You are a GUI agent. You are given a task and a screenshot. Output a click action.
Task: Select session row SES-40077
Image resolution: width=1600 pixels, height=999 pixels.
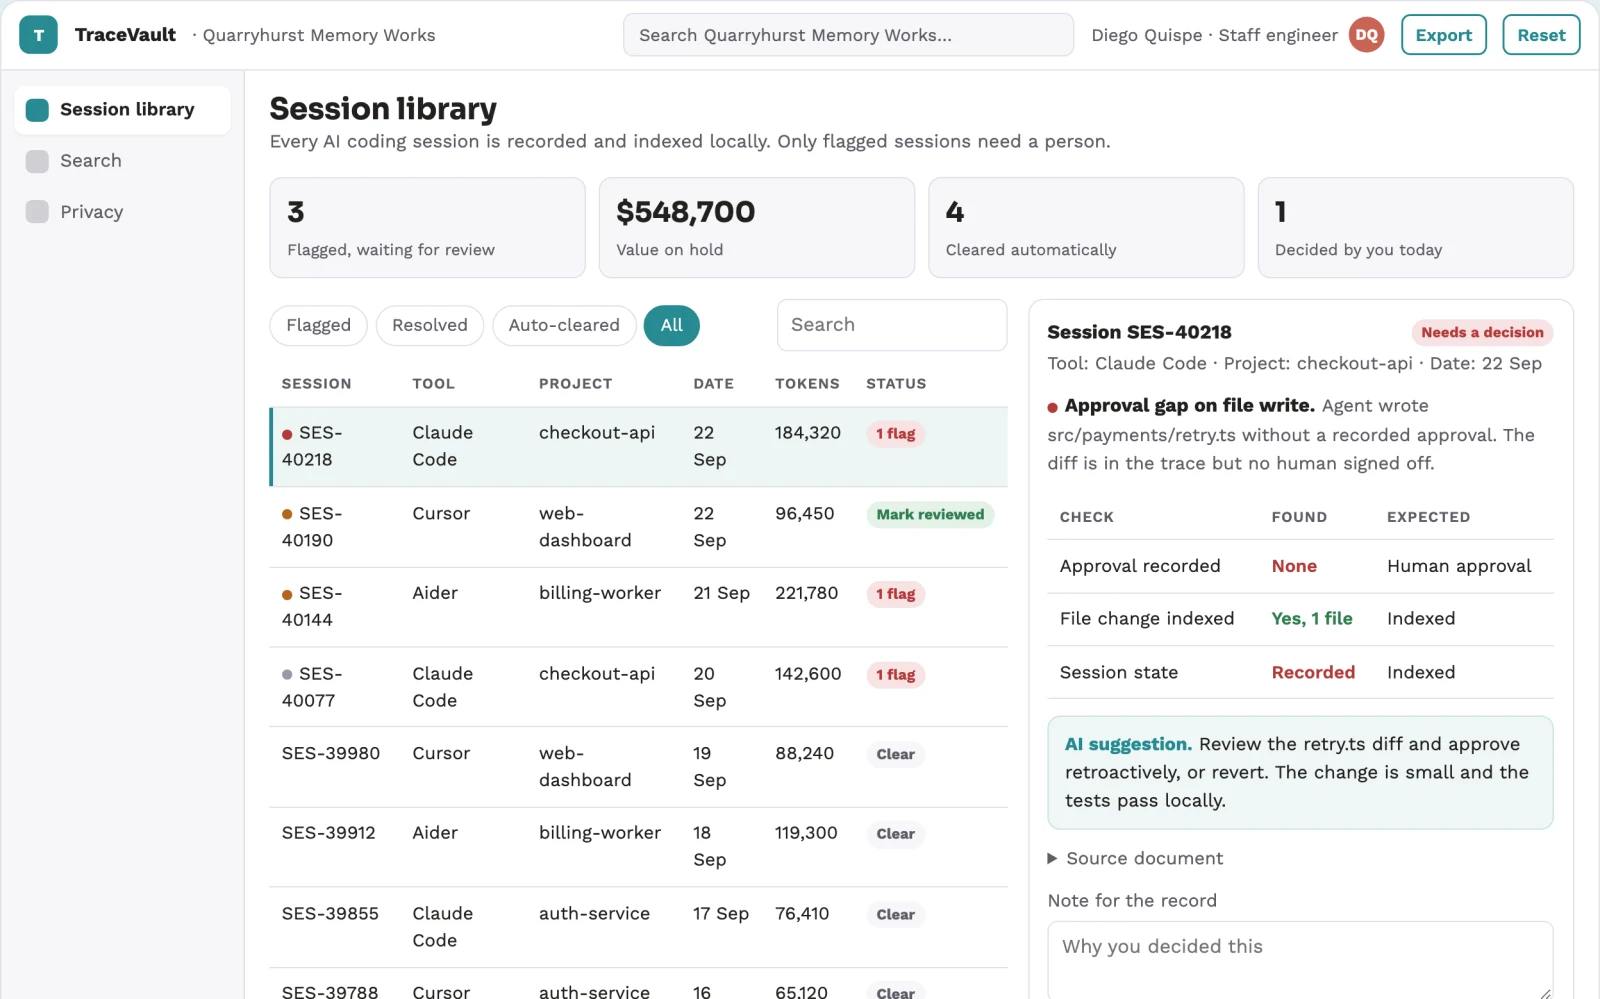point(639,687)
